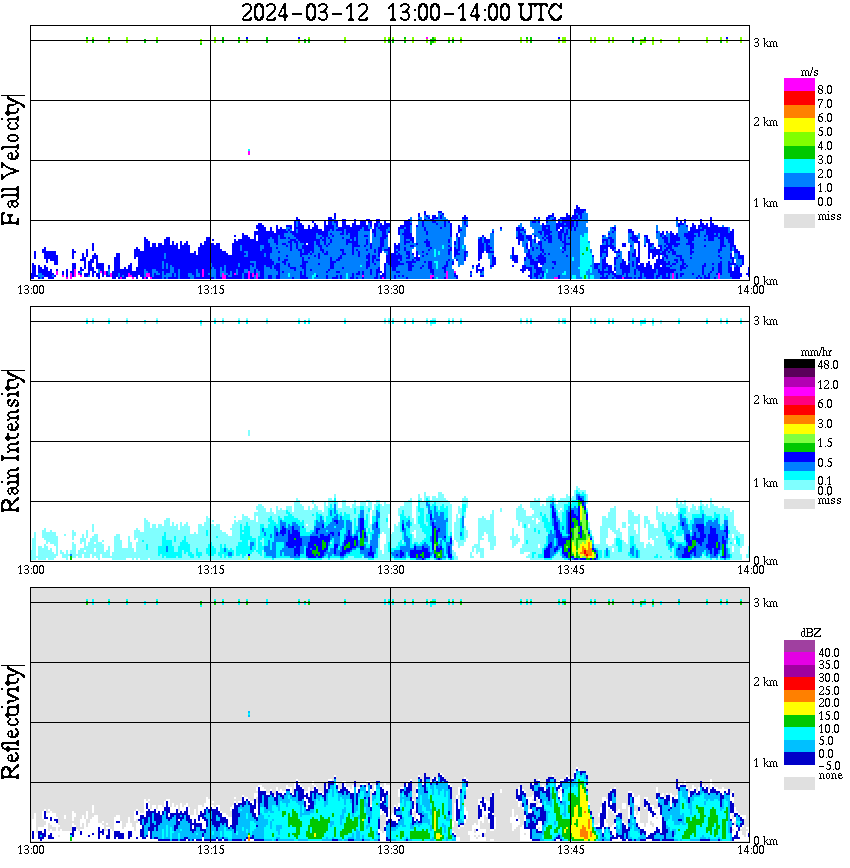The height and width of the screenshot is (868, 850).
Task: Click 13:30 under the Reflectivity panel
Action: tap(390, 850)
